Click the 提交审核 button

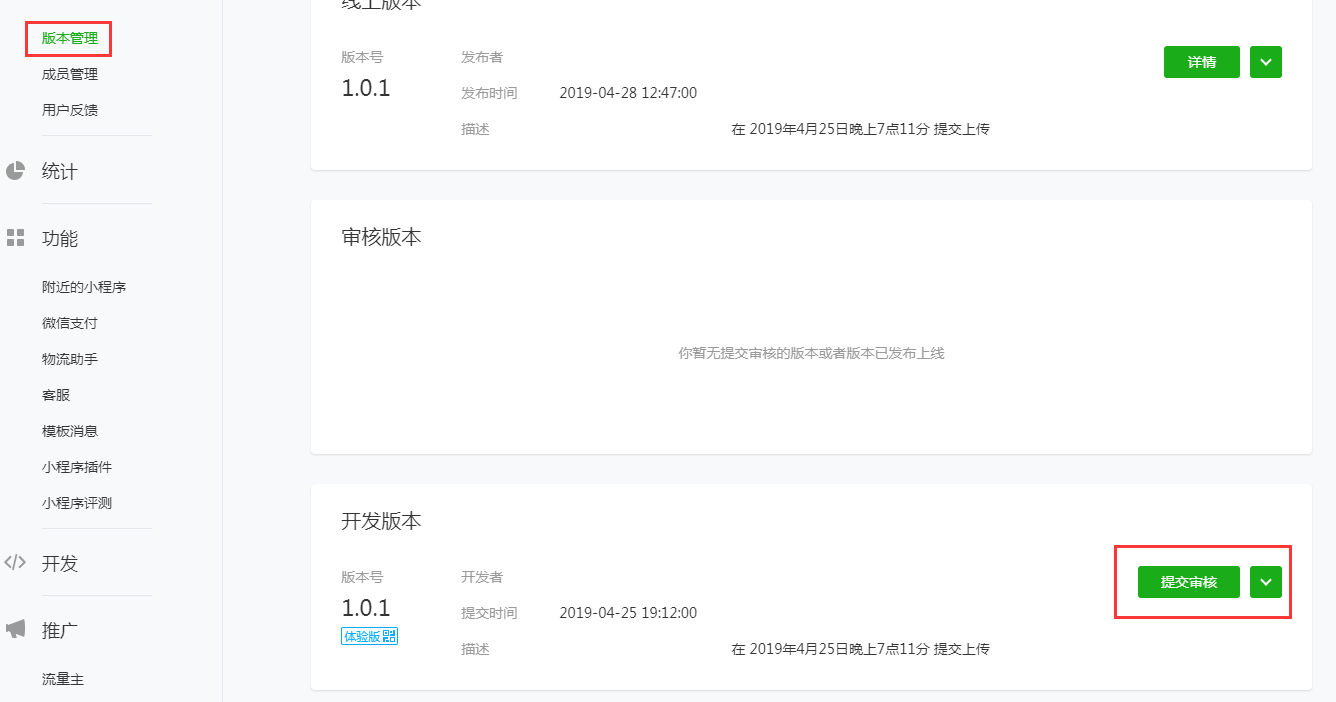tap(1189, 582)
